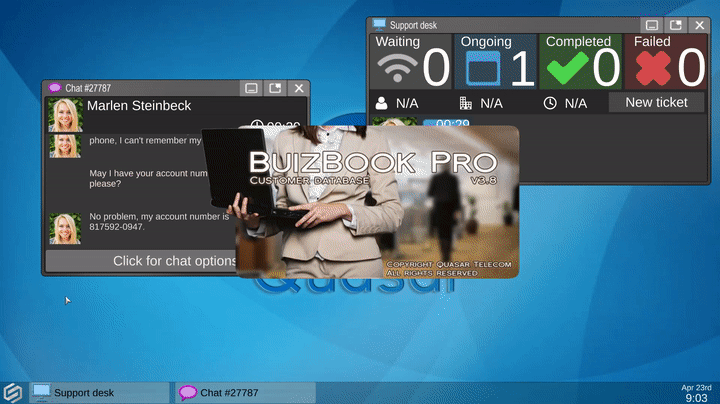
Task: Click the chat bubble icon in Chat title bar
Action: click(55, 88)
